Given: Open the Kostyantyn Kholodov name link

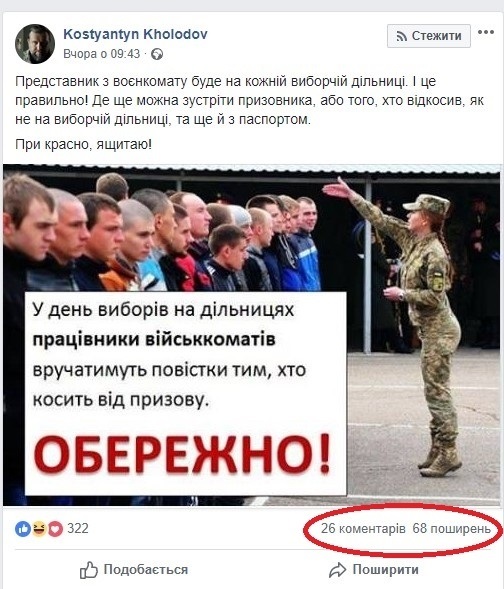Looking at the screenshot, I should click(x=135, y=34).
